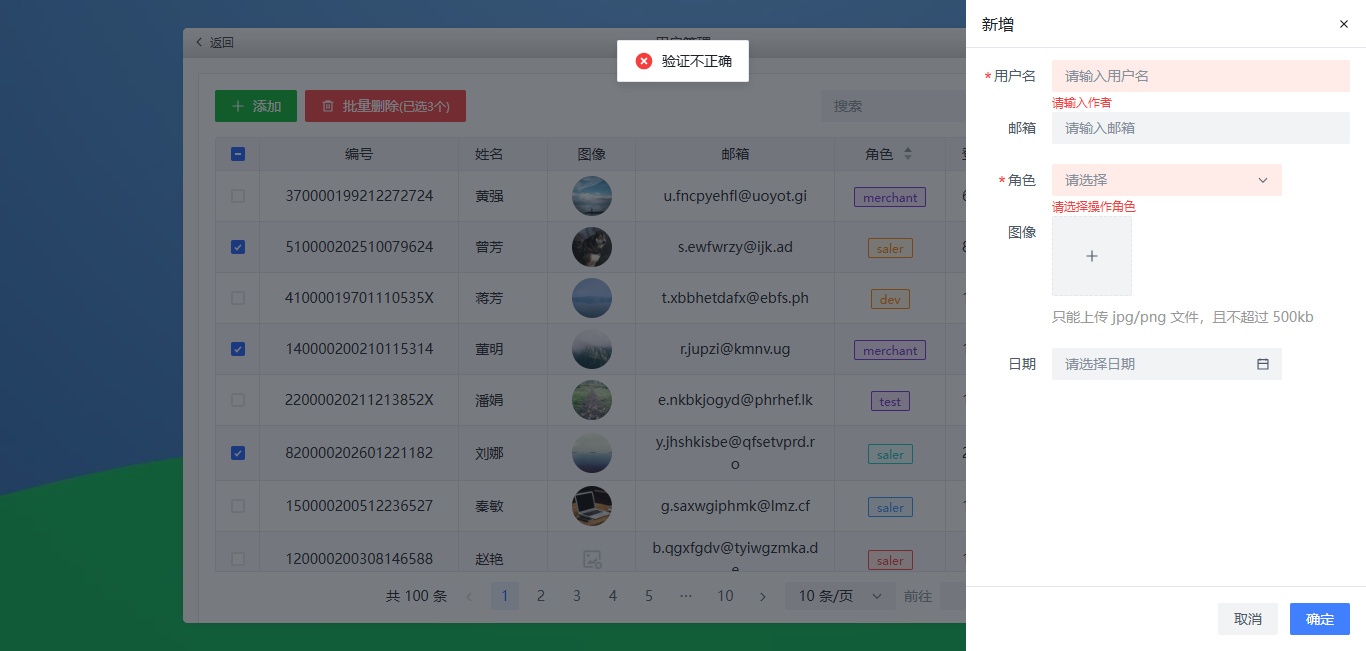Uncheck the row checkbox for 曾芳
Screen dimensions: 1366x651
coord(238,247)
